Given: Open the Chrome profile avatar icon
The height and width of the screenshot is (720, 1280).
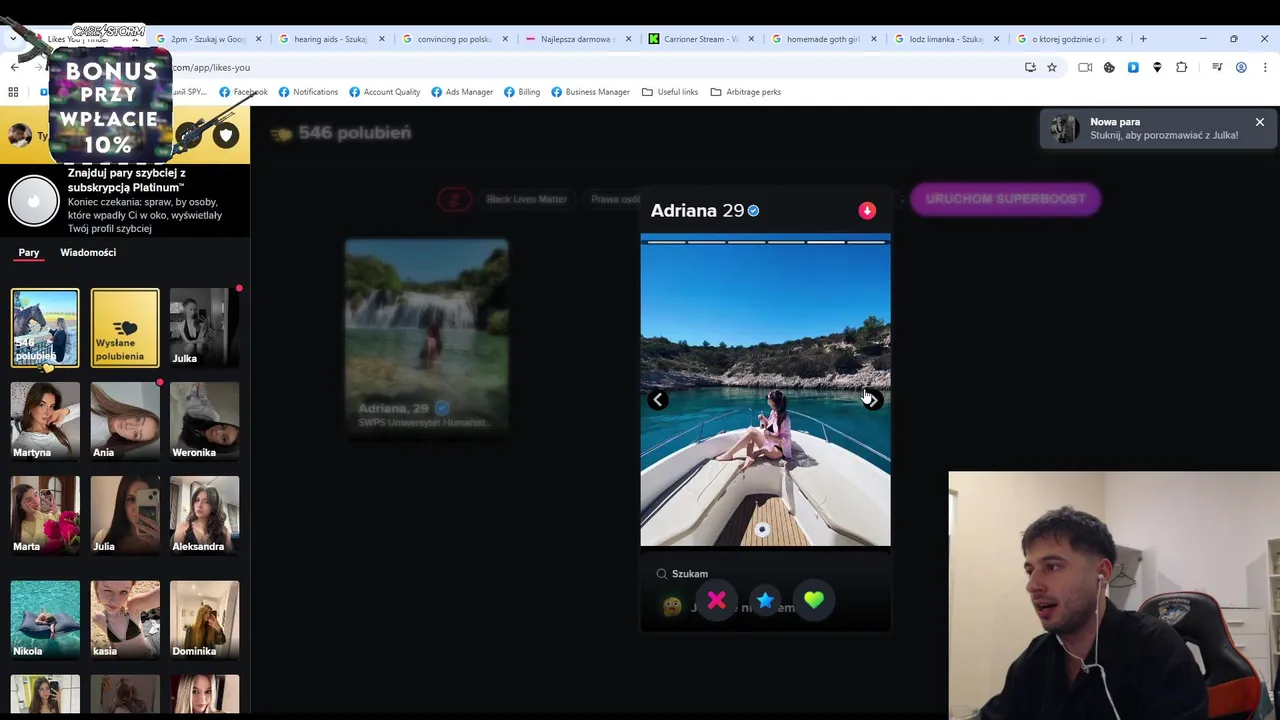Looking at the screenshot, I should pos(1241,67).
